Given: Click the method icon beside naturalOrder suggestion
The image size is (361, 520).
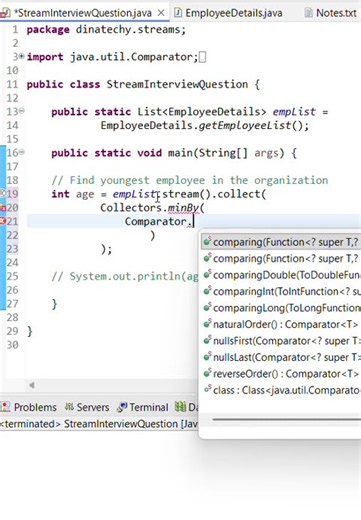Looking at the screenshot, I should 208,323.
